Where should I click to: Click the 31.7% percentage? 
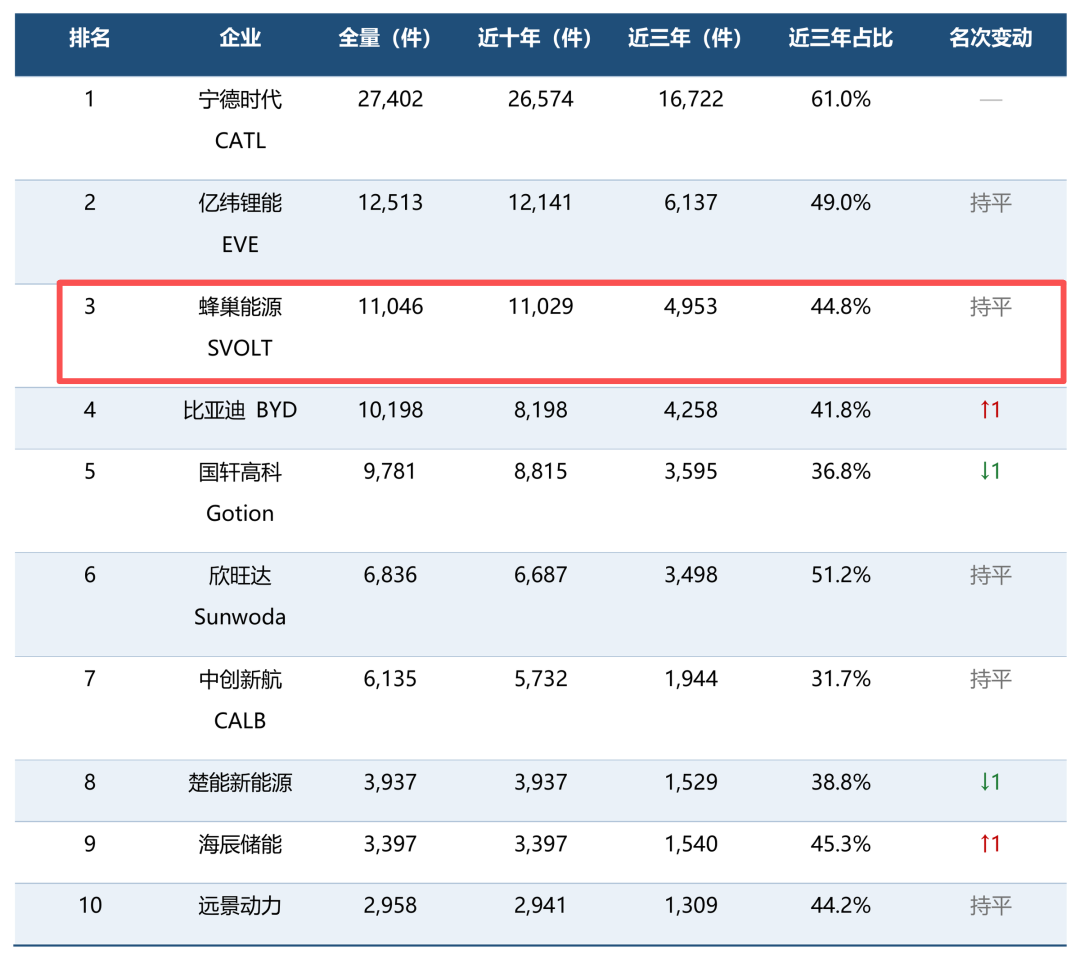(x=840, y=679)
